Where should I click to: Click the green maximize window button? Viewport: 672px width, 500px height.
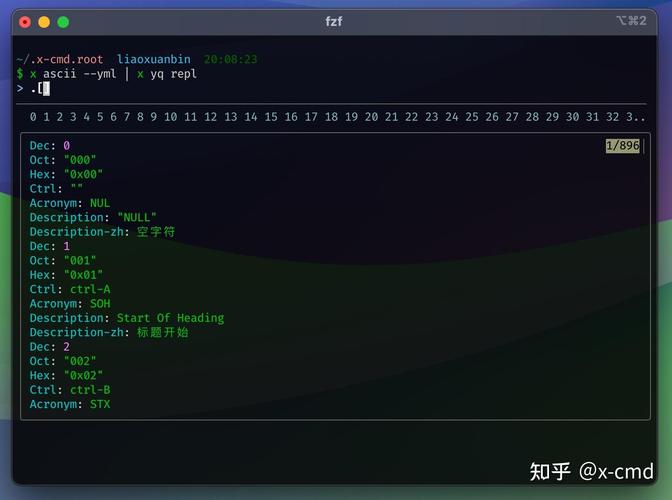click(x=63, y=21)
